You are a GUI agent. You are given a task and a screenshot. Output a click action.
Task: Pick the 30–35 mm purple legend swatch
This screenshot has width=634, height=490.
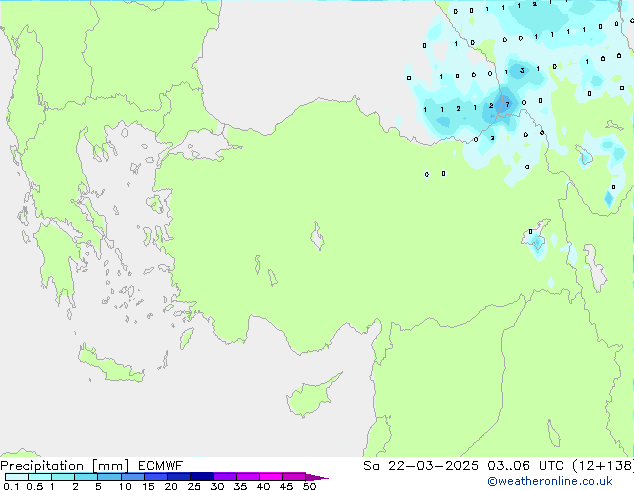click(x=225, y=477)
